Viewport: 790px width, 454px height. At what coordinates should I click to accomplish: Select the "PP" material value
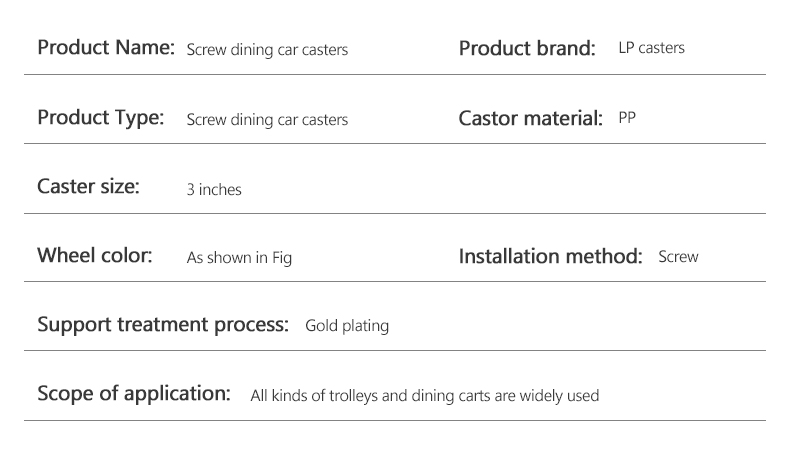tap(627, 118)
